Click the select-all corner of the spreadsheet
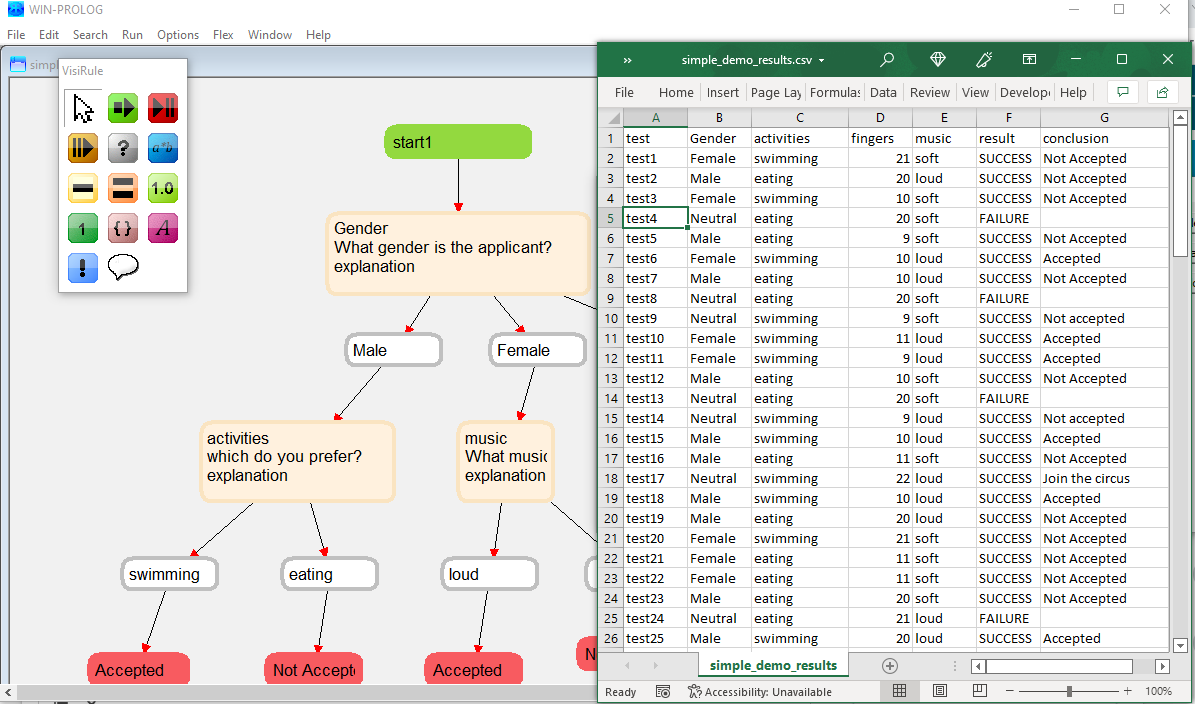Viewport: 1195px width, 704px height. coord(612,117)
